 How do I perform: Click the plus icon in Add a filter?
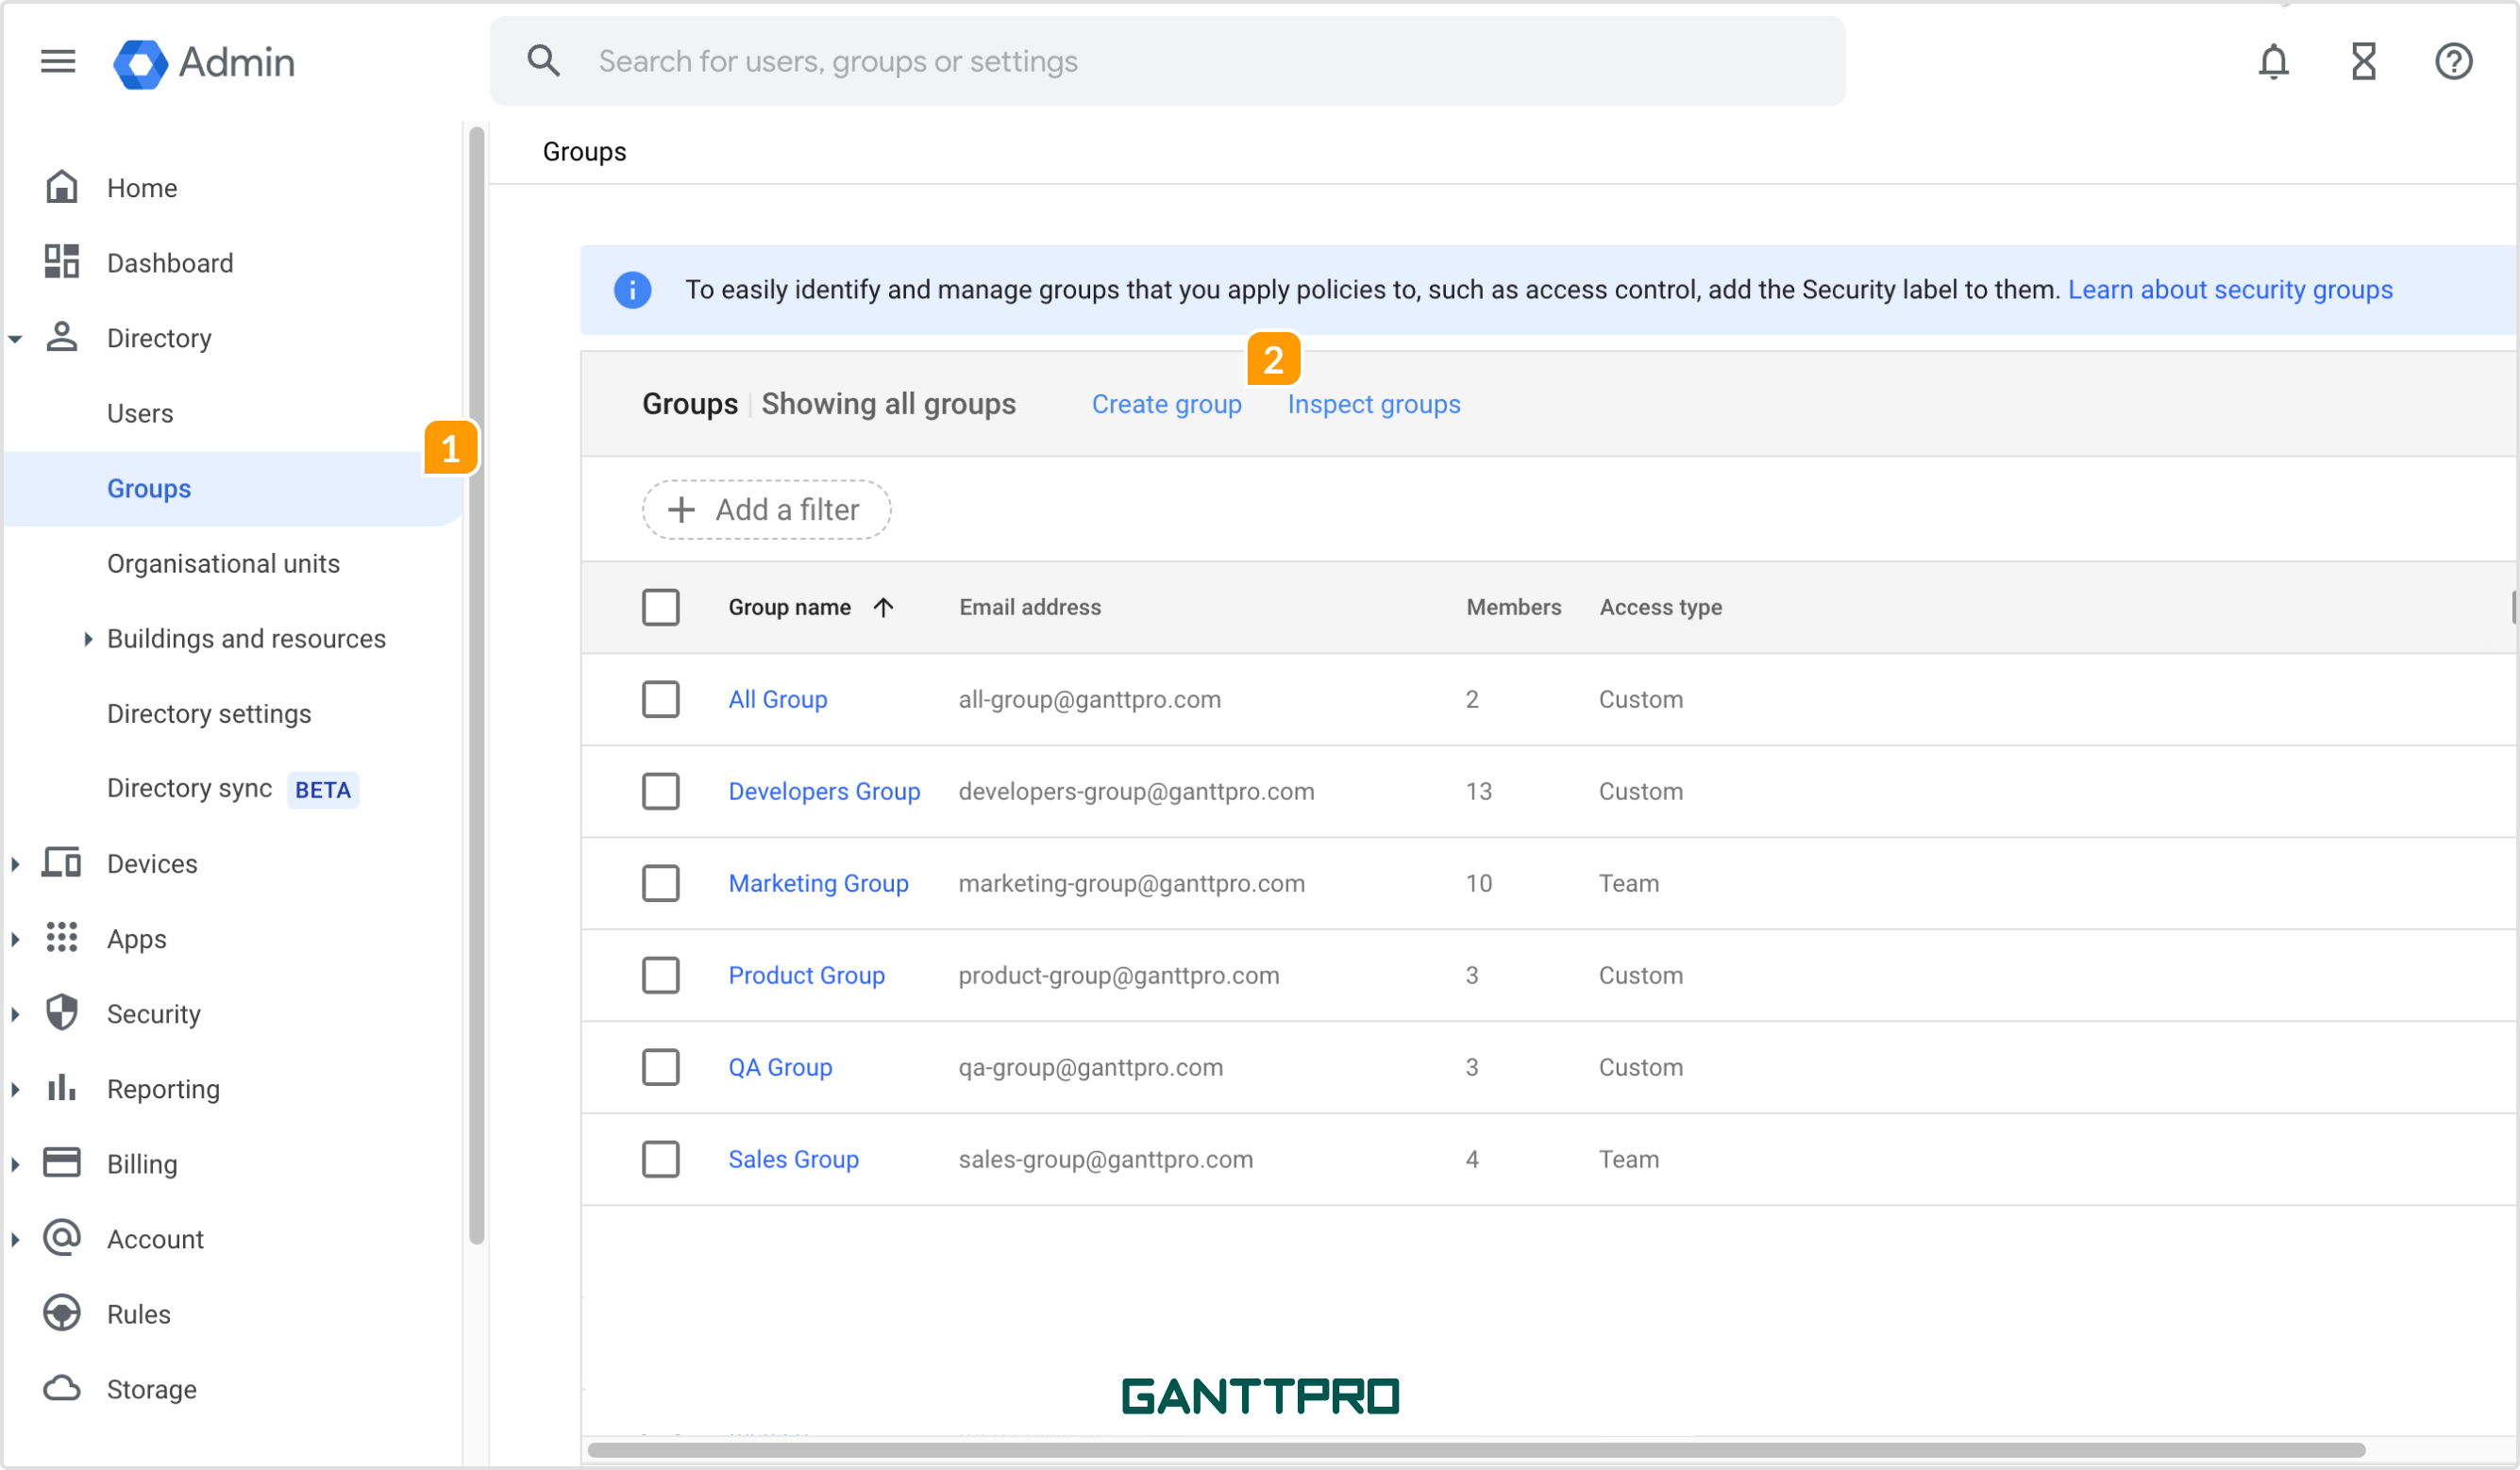[681, 510]
